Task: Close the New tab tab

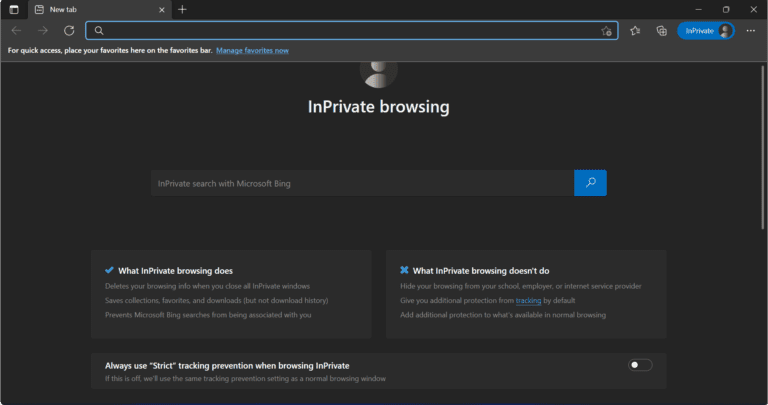Action: tap(159, 9)
